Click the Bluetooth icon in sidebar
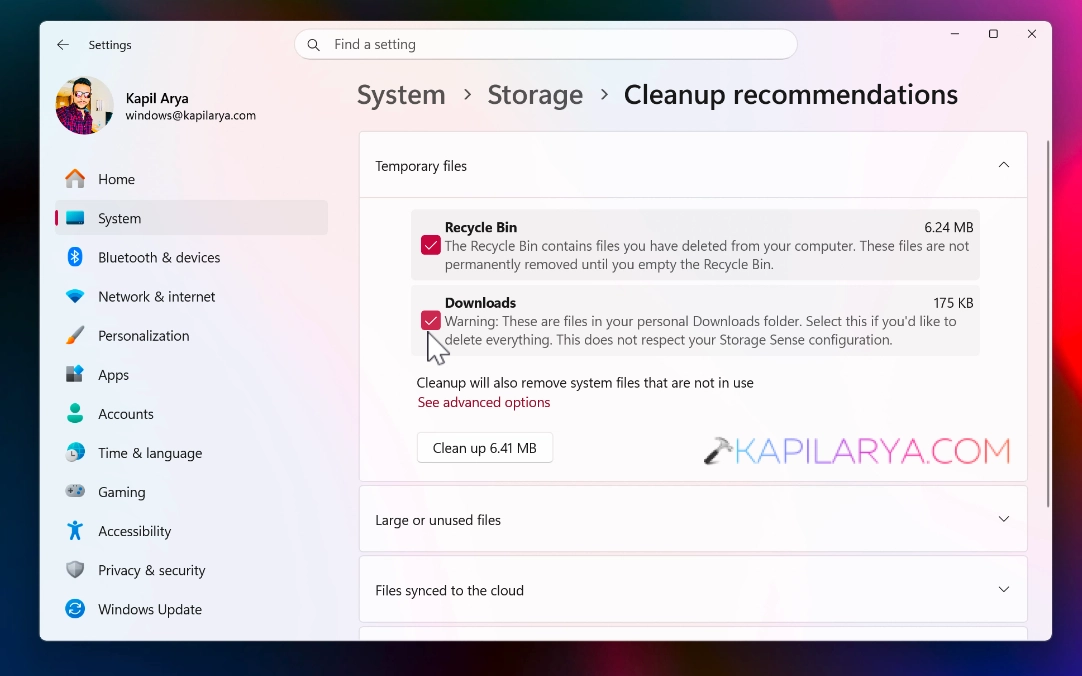 75,257
